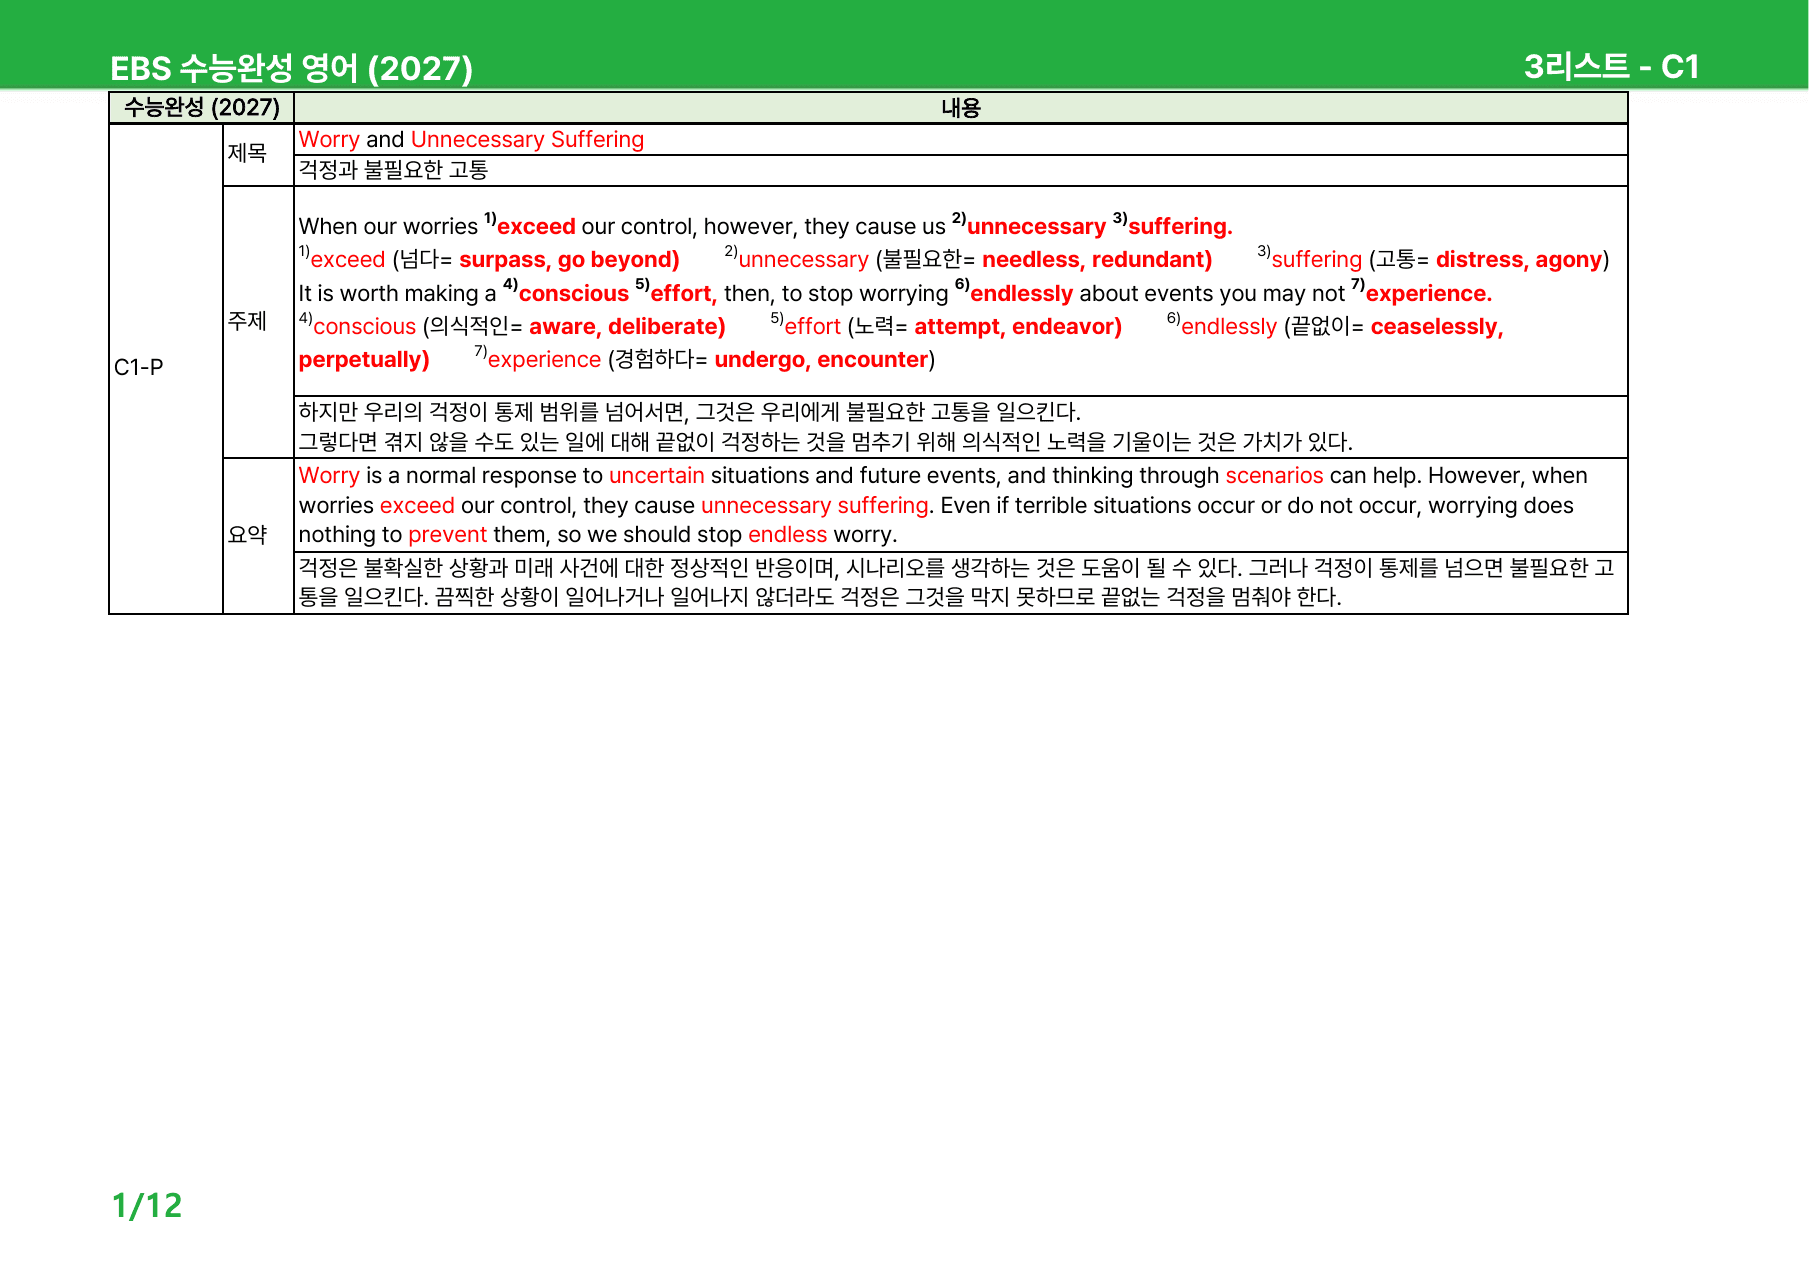Image resolution: width=1809 pixels, height=1279 pixels.
Task: Click the red word 'endless' in the summary
Action: point(787,535)
